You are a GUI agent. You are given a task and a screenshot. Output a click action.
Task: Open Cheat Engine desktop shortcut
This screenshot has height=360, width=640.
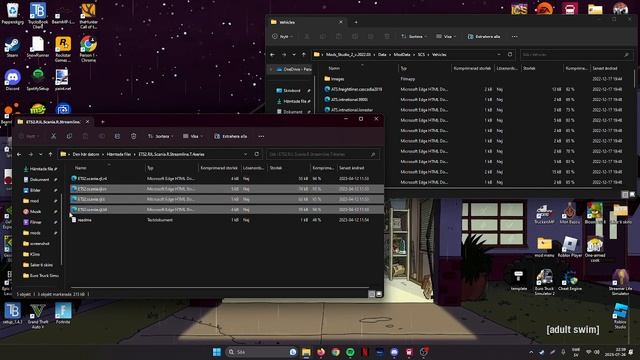569,280
